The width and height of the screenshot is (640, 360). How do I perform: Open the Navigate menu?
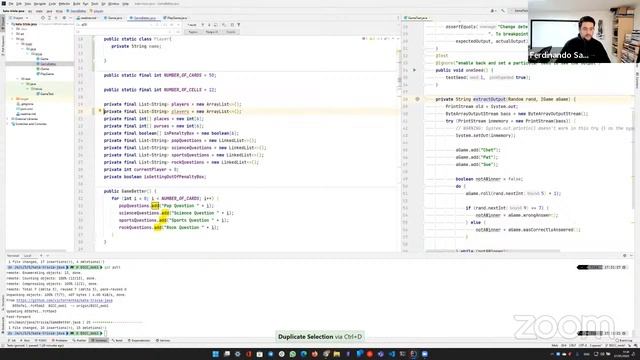40,4
